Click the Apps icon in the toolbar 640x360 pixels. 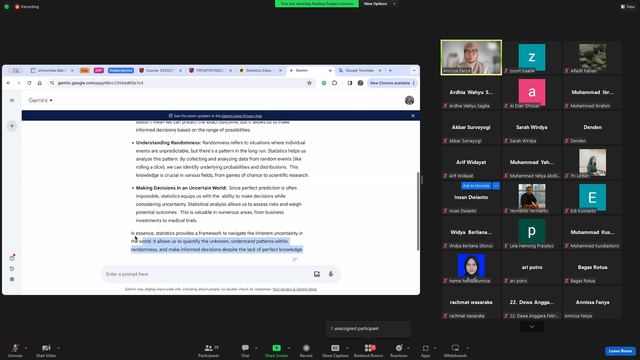(x=425, y=351)
